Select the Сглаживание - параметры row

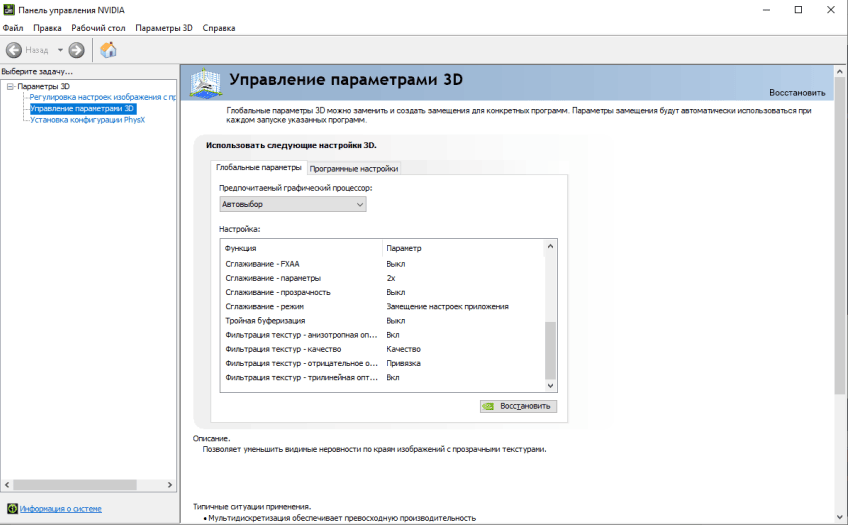pos(384,279)
